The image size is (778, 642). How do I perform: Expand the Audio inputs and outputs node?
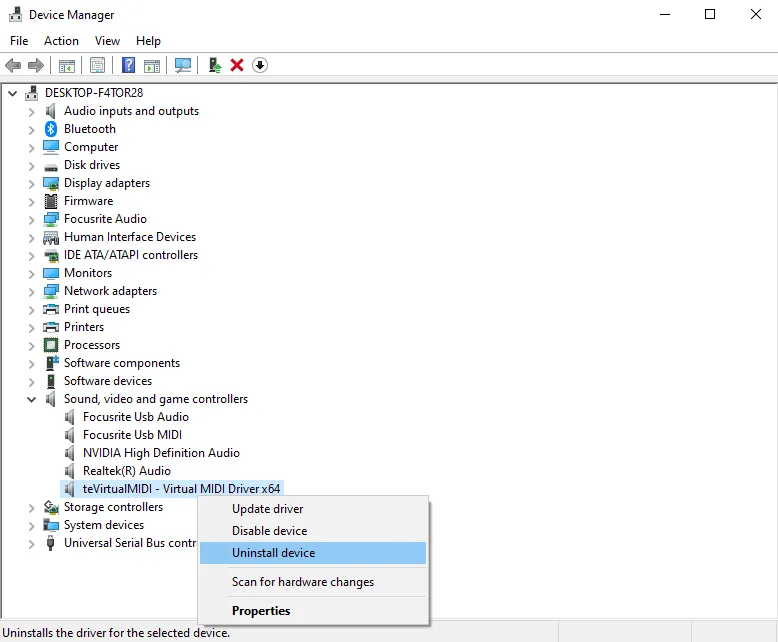pyautogui.click(x=31, y=111)
